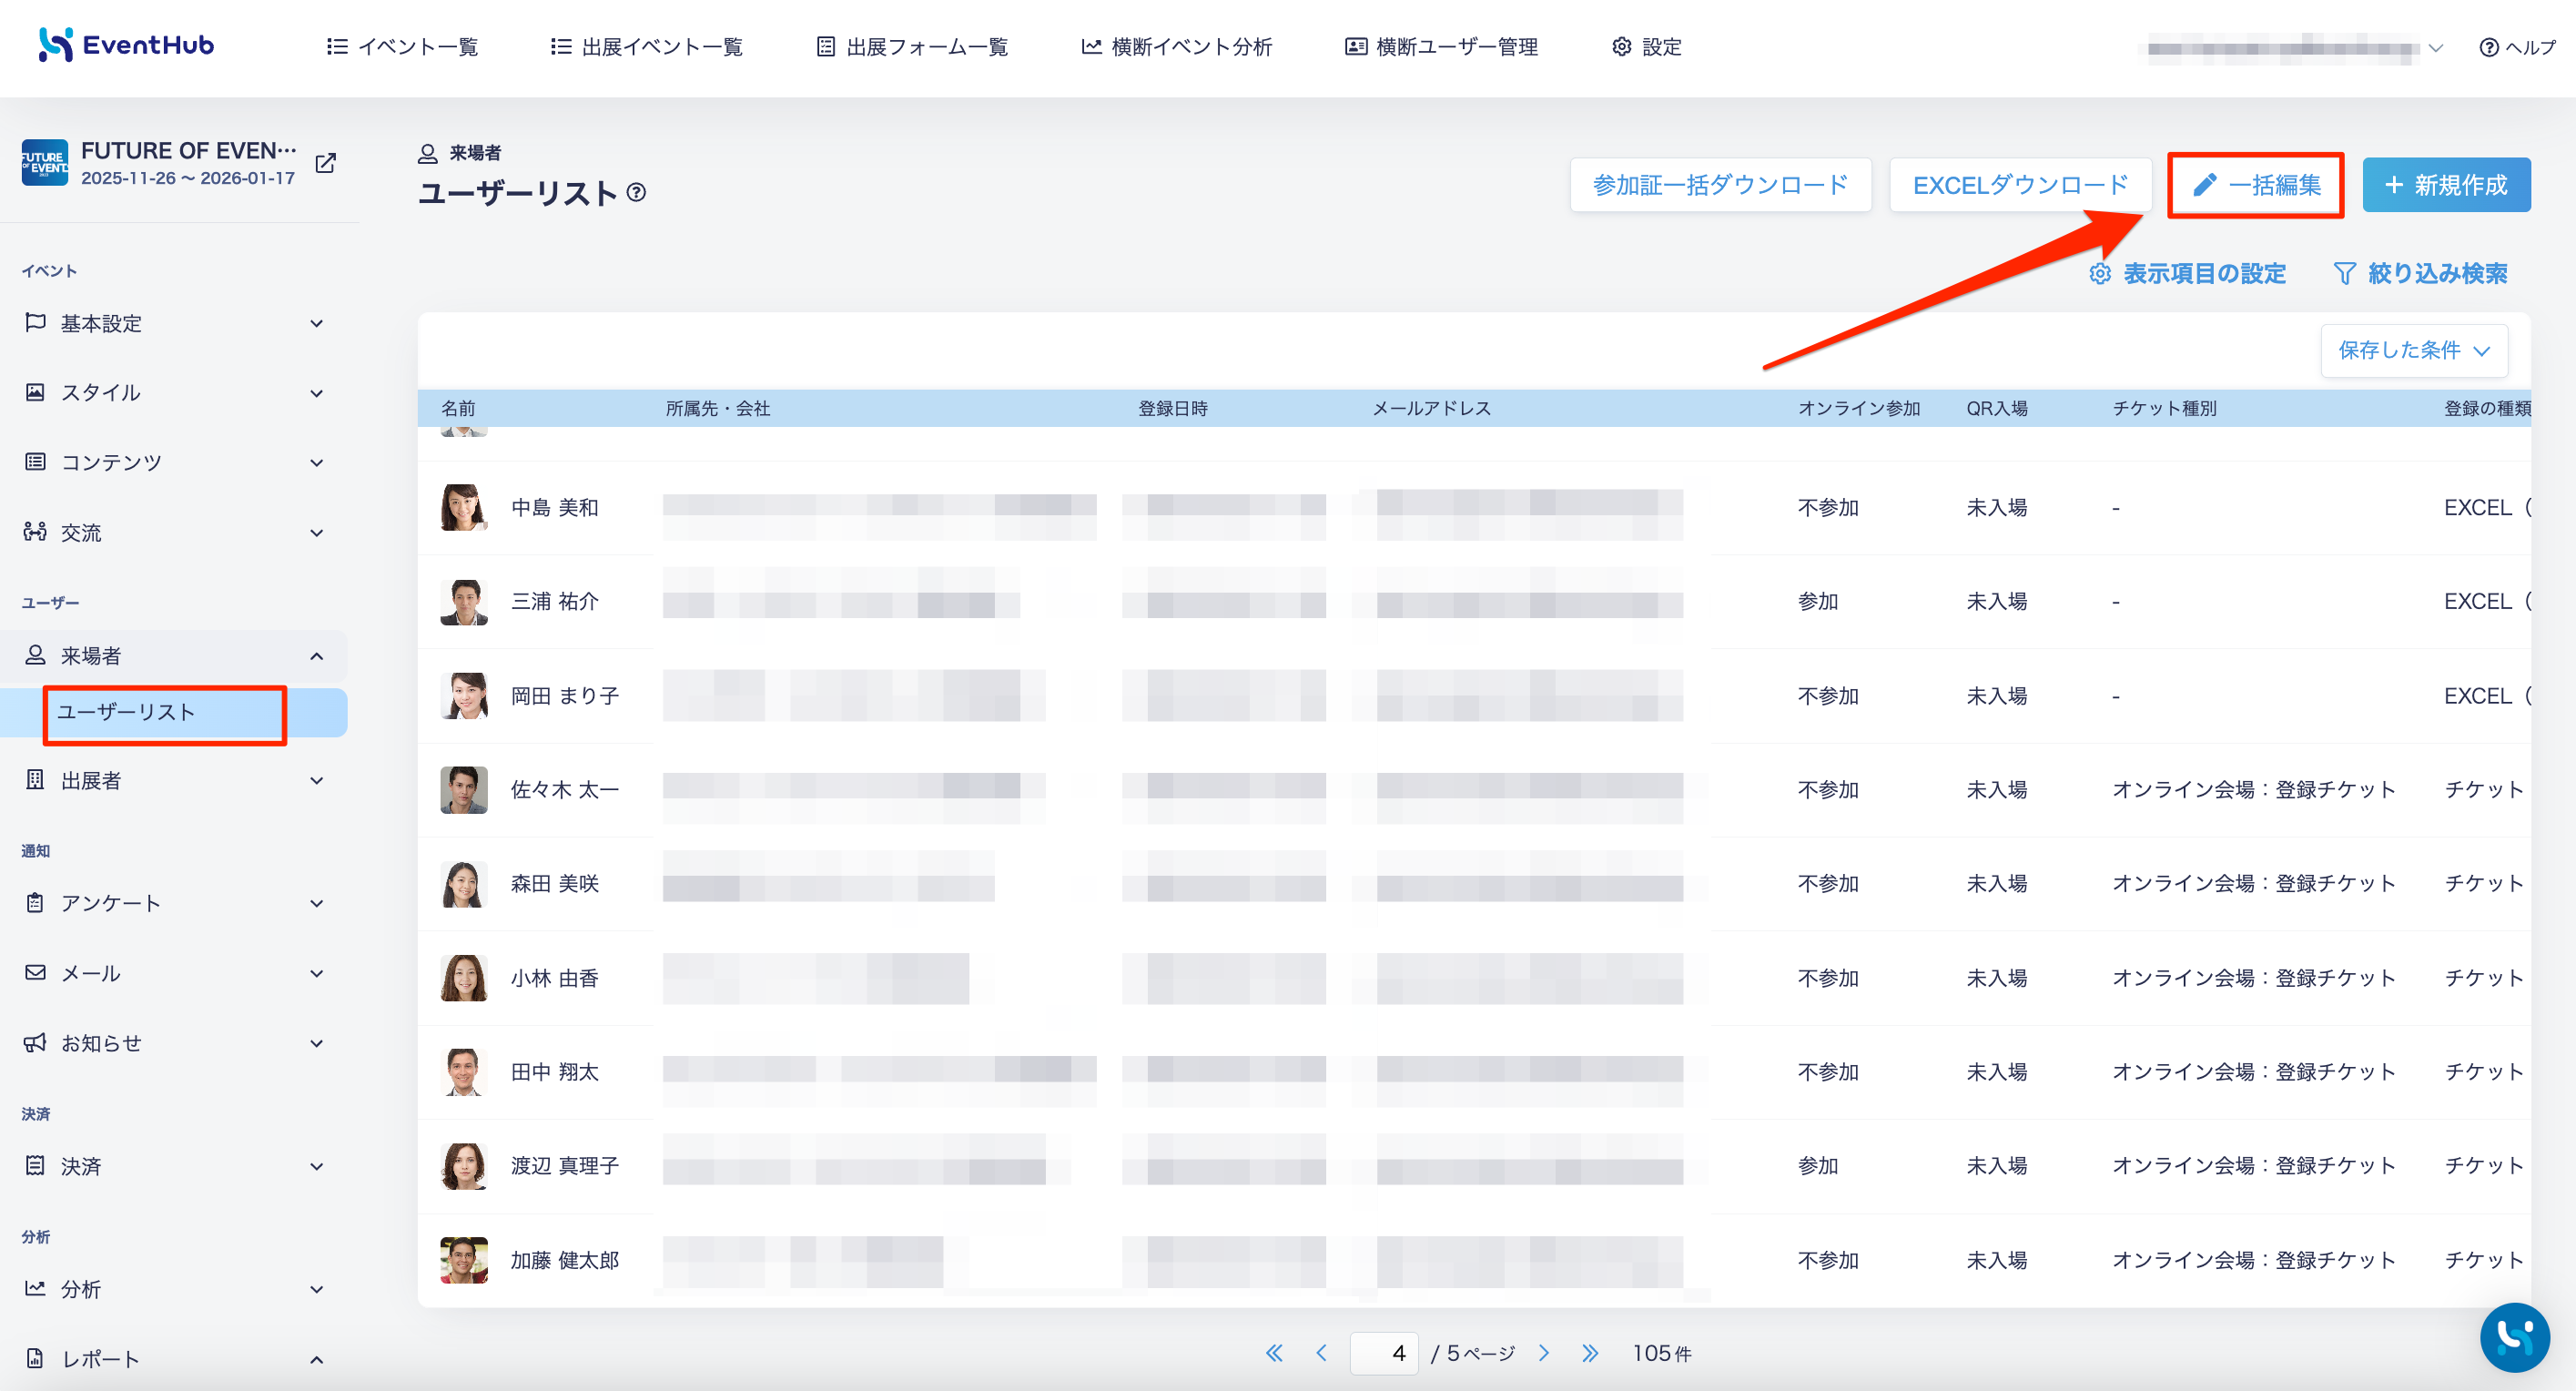Click 登録日時 column header
The height and width of the screenshot is (1391, 2576).
click(x=1173, y=408)
